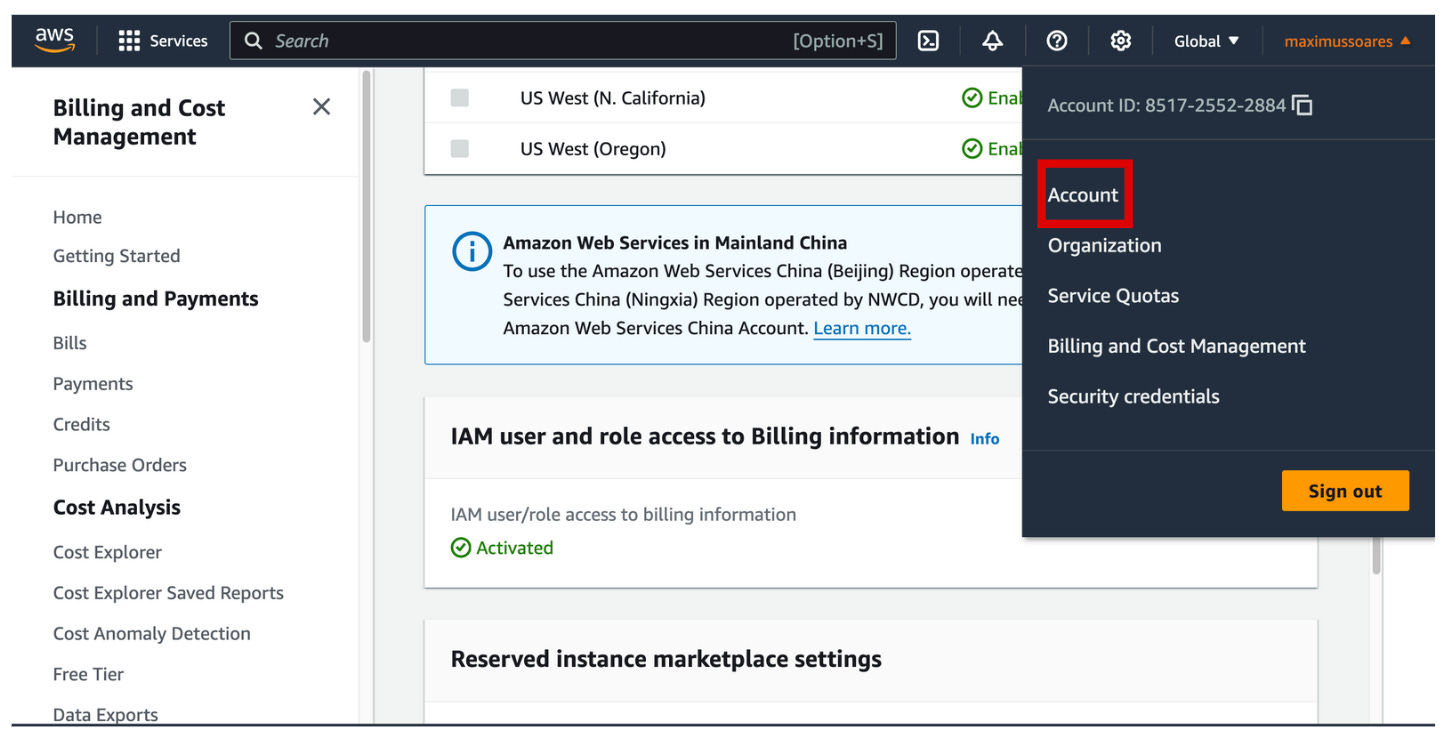Click the sidebar vertical scrollbar
The image size is (1450, 746).
(x=367, y=206)
